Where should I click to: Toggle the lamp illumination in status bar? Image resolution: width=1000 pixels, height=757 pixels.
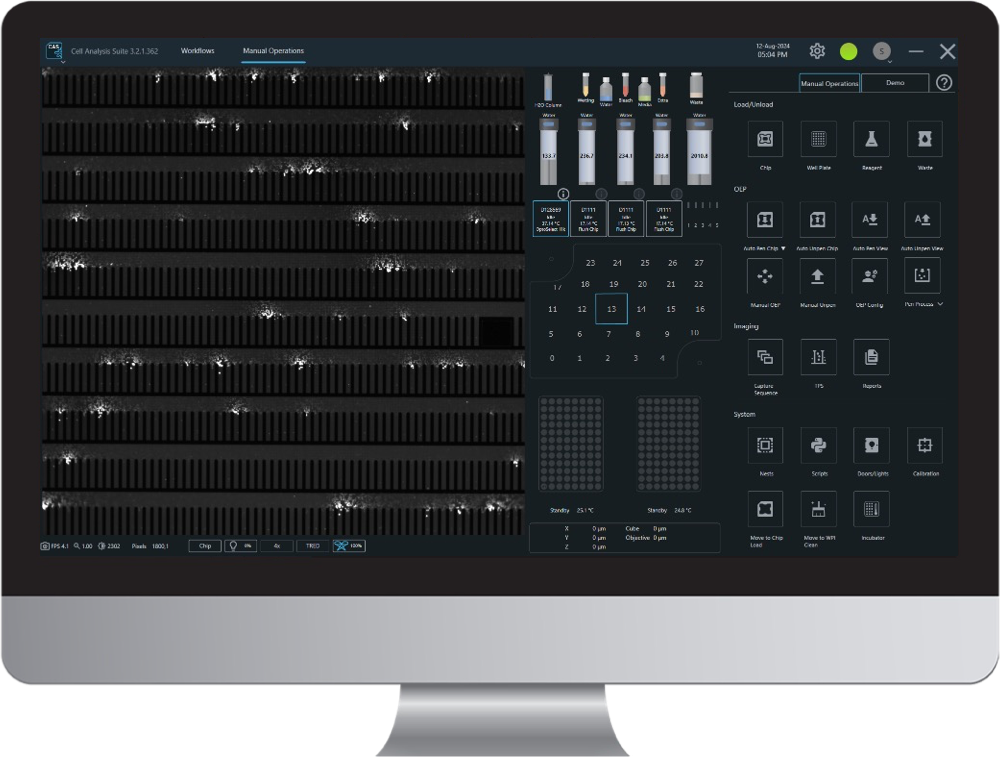(x=240, y=546)
